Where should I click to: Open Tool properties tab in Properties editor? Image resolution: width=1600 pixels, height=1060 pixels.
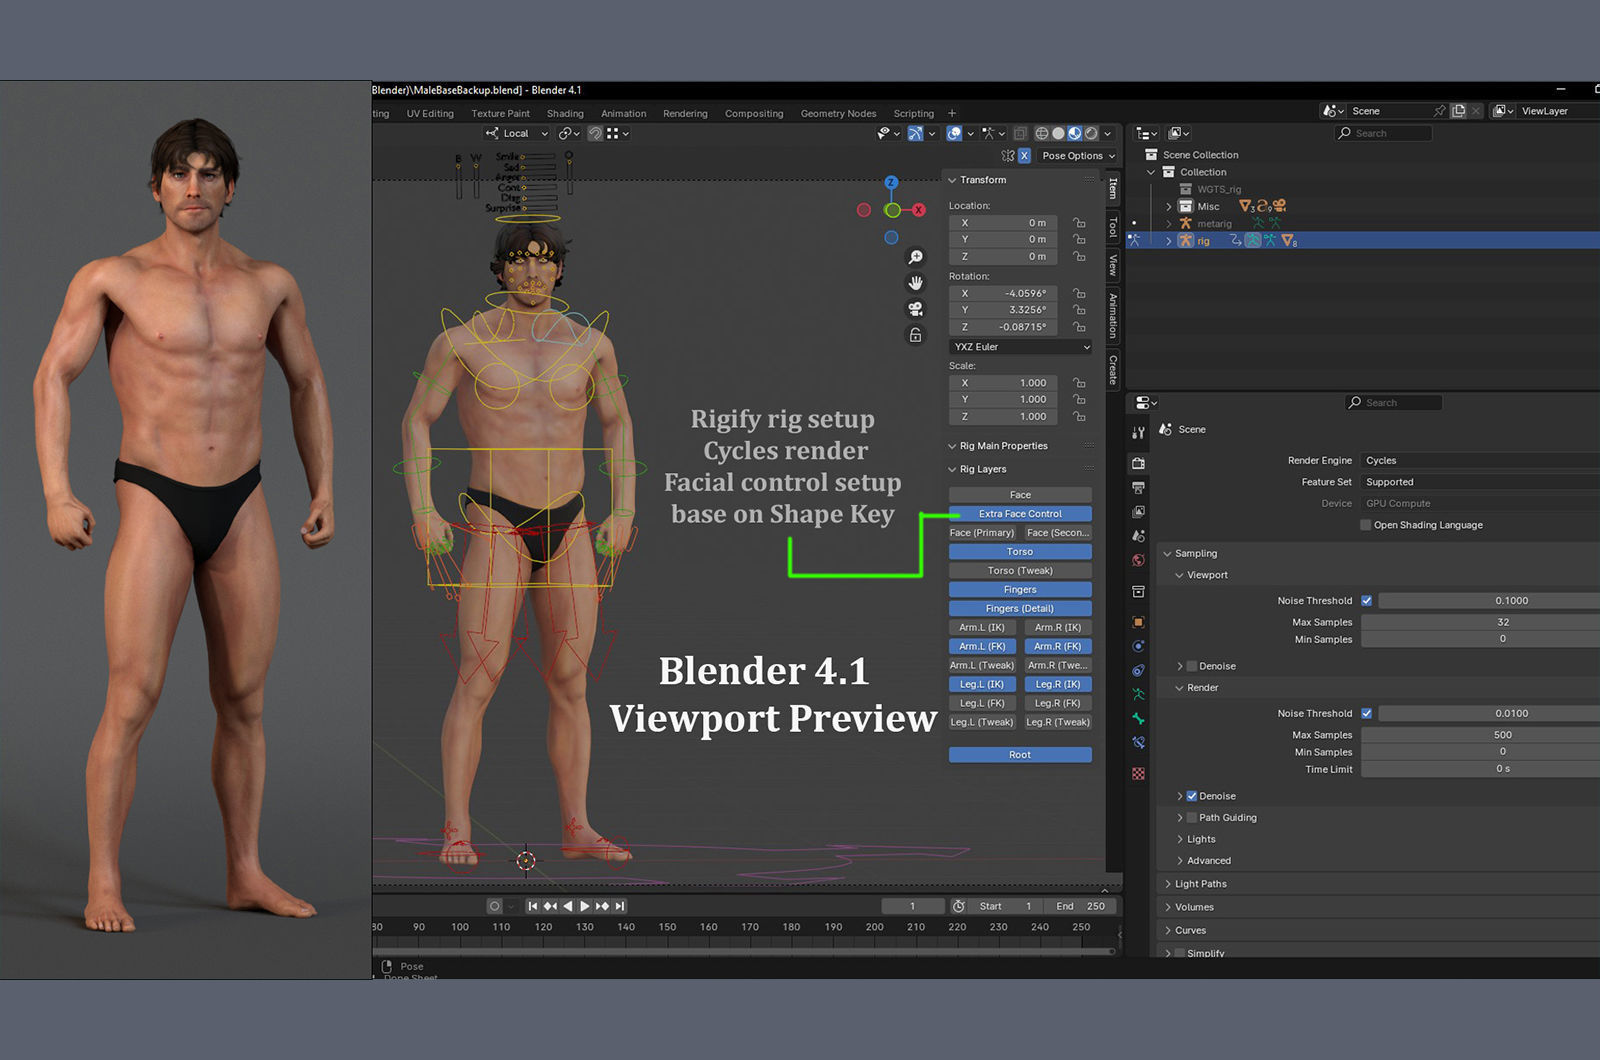coord(1138,433)
